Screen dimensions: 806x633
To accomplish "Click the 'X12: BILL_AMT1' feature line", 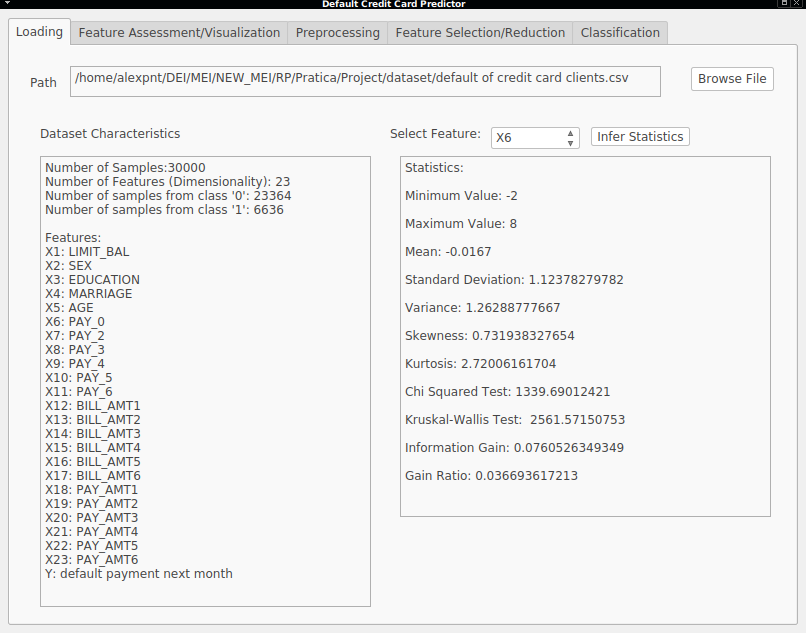I will pyautogui.click(x=93, y=406).
